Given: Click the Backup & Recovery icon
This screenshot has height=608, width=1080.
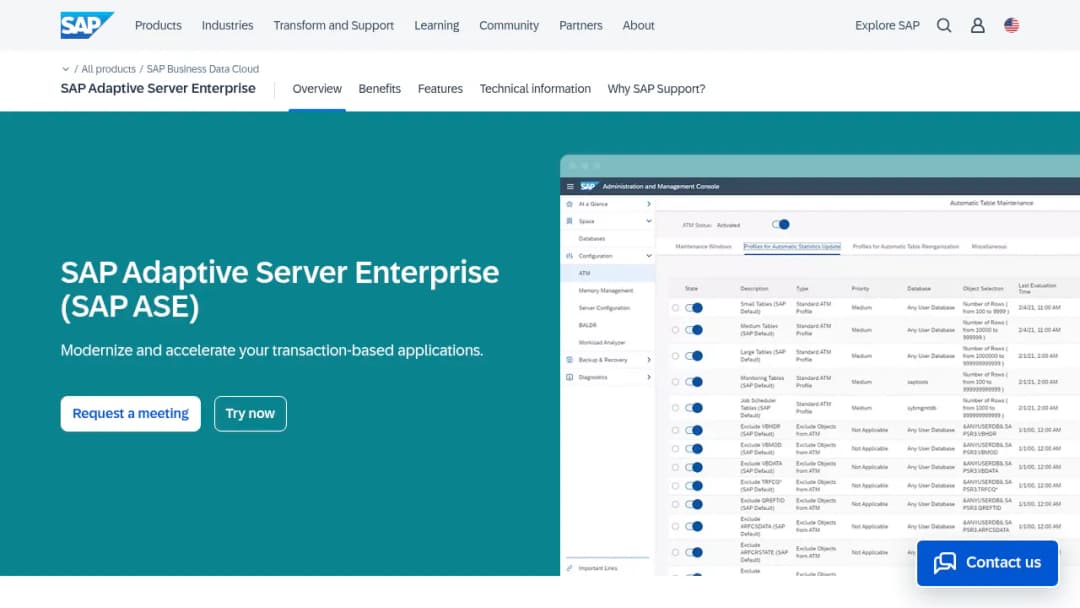Looking at the screenshot, I should point(570,360).
